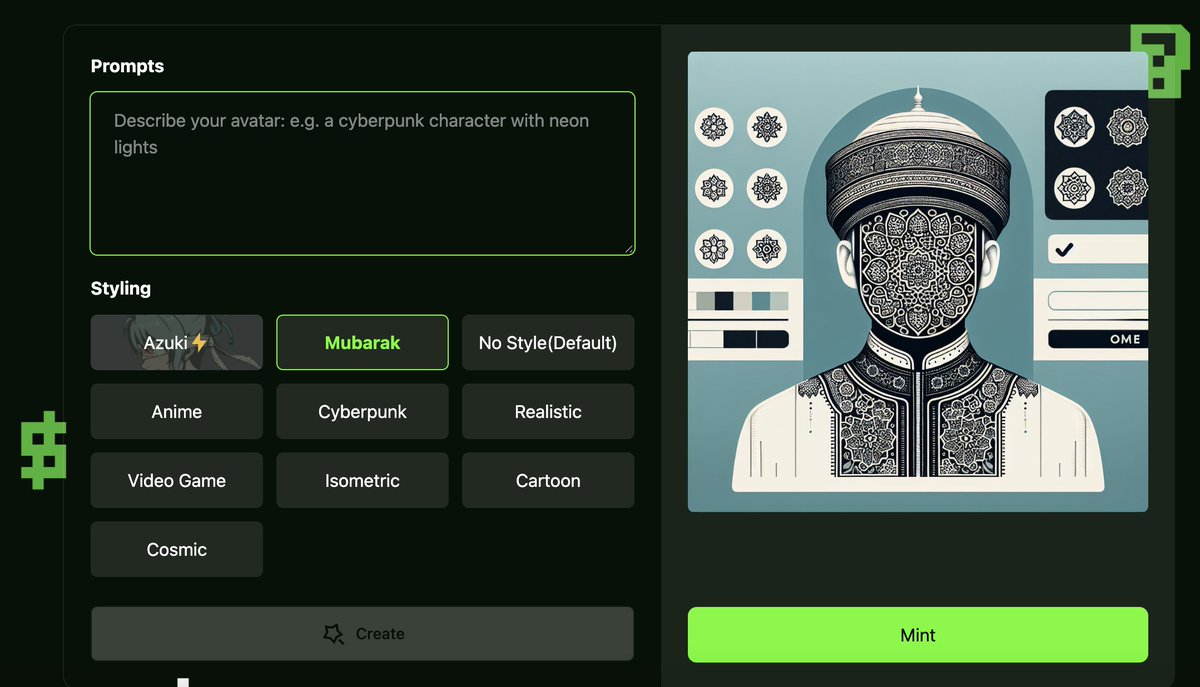Image resolution: width=1200 pixels, height=687 pixels.
Task: Click the prompt description text area
Action: tap(362, 173)
